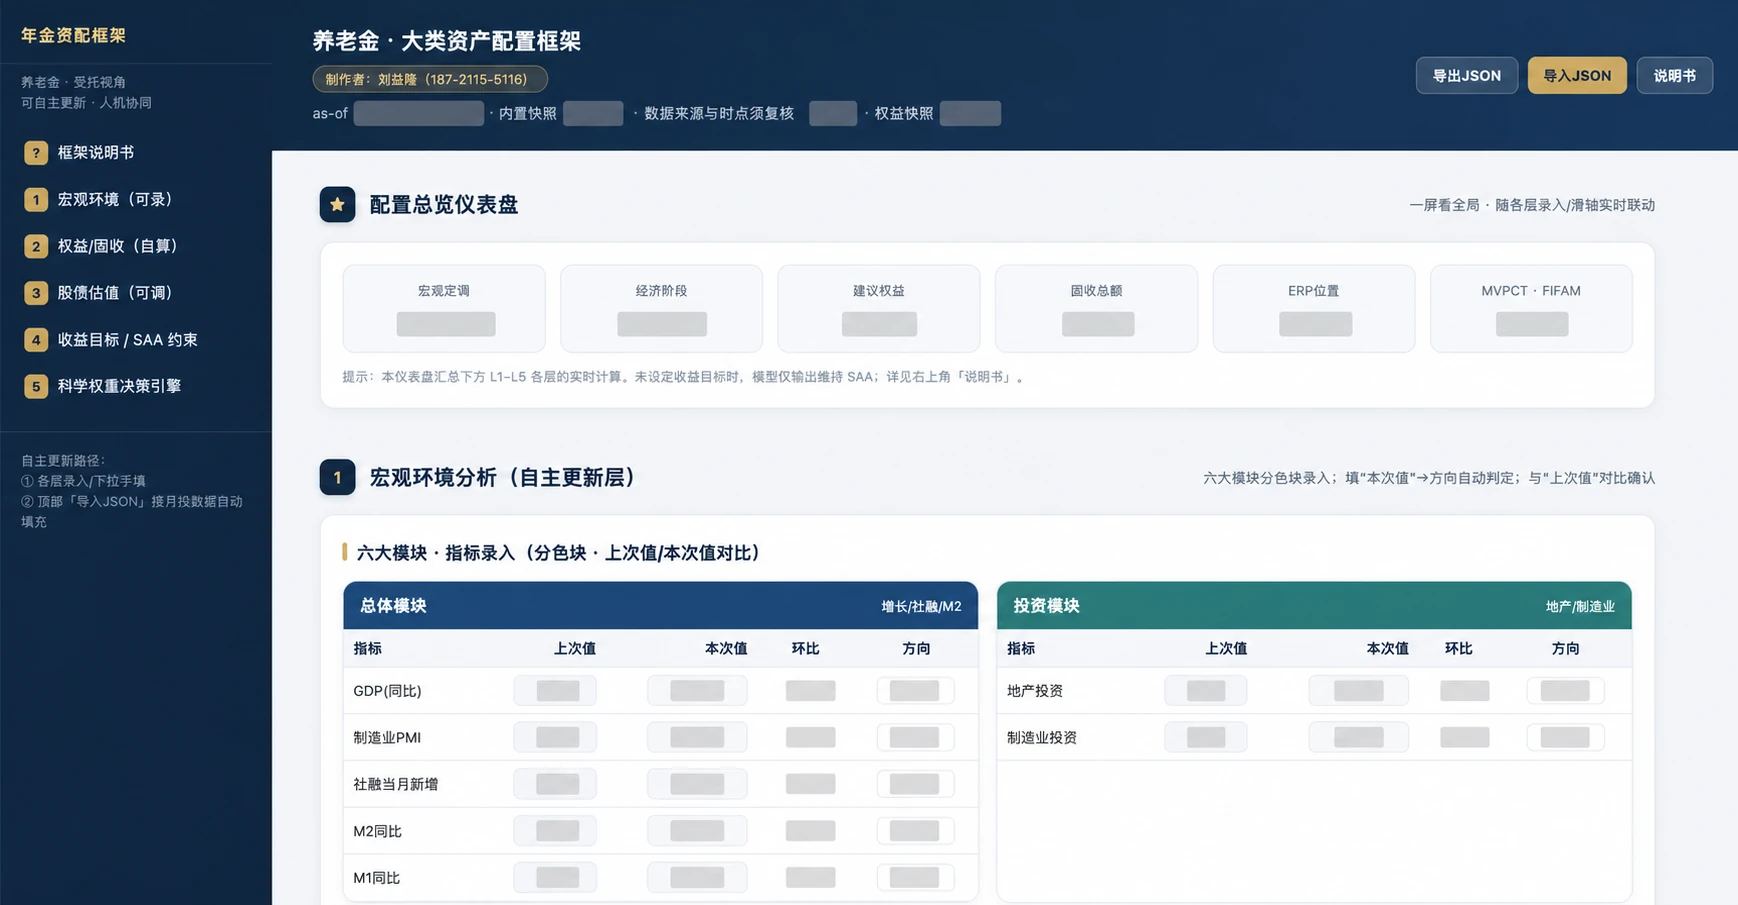Click number 2 badge beside 权益/固收（自算）
1738x905 pixels.
(x=36, y=246)
